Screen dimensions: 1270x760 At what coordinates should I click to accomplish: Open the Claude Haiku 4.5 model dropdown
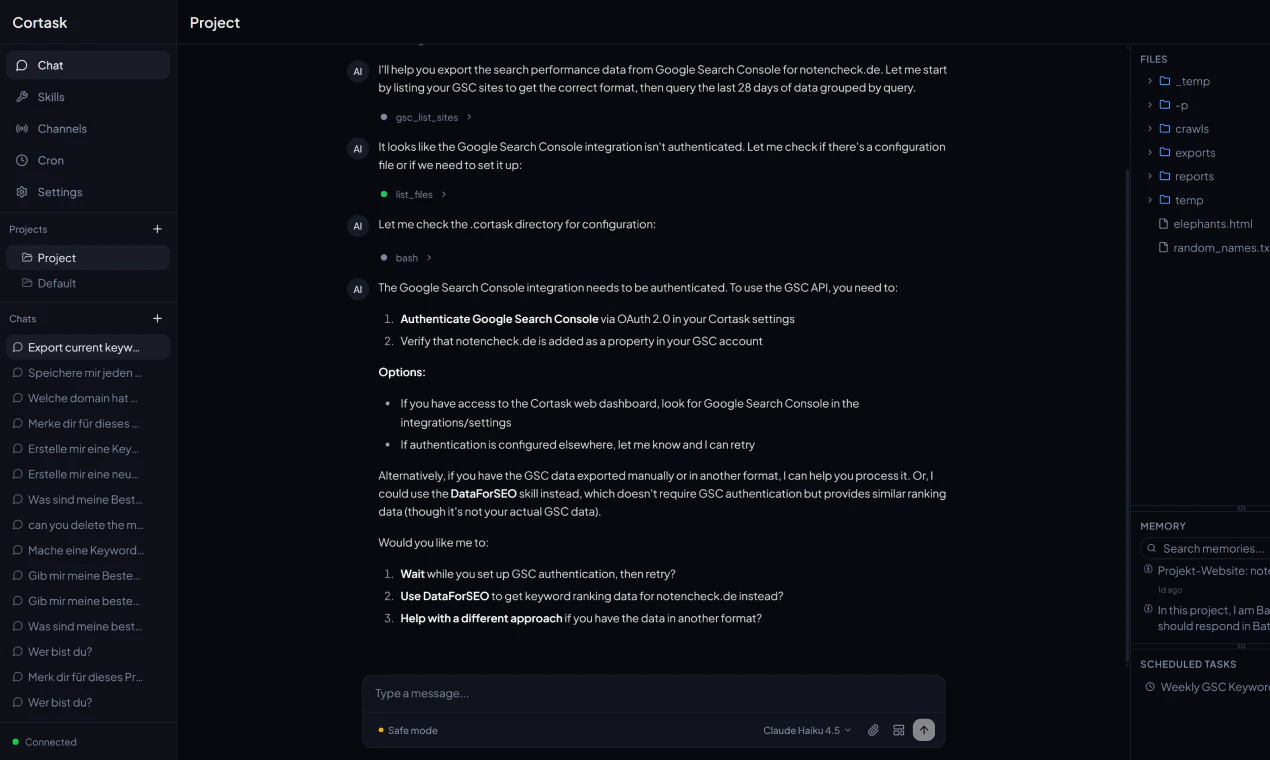807,731
